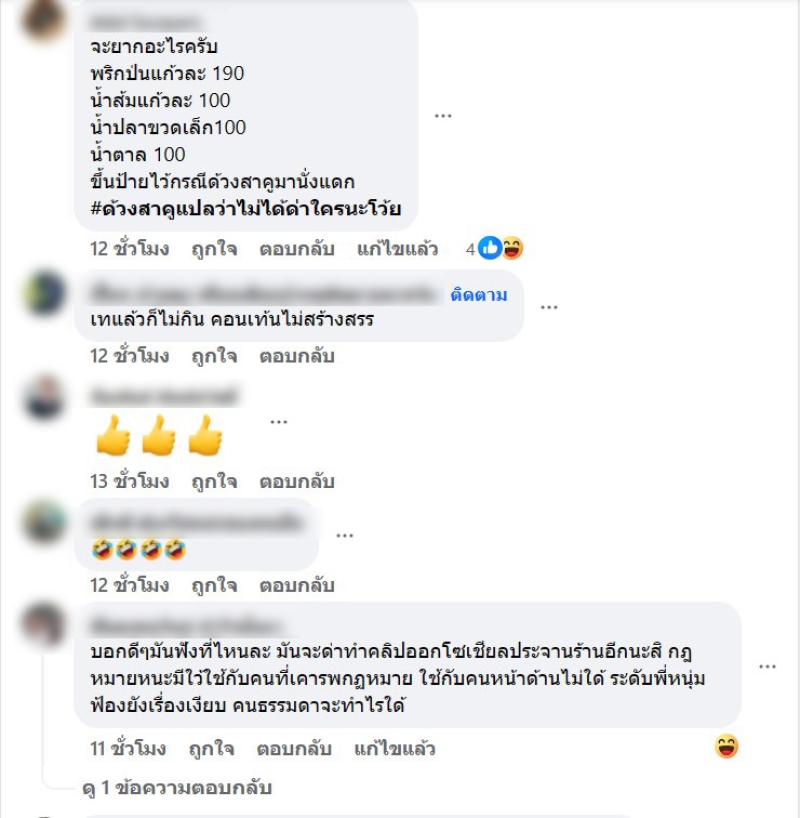Open แก้ไขแล้ว edit history on first comment
This screenshot has width=800, height=818.
point(397,249)
